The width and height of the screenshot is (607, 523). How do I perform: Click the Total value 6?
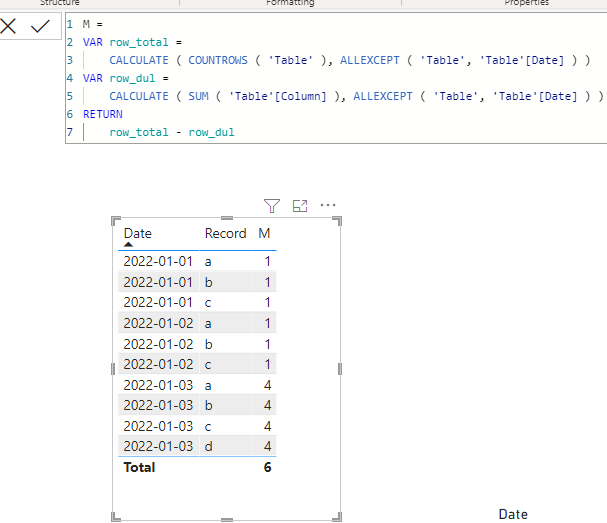267,467
